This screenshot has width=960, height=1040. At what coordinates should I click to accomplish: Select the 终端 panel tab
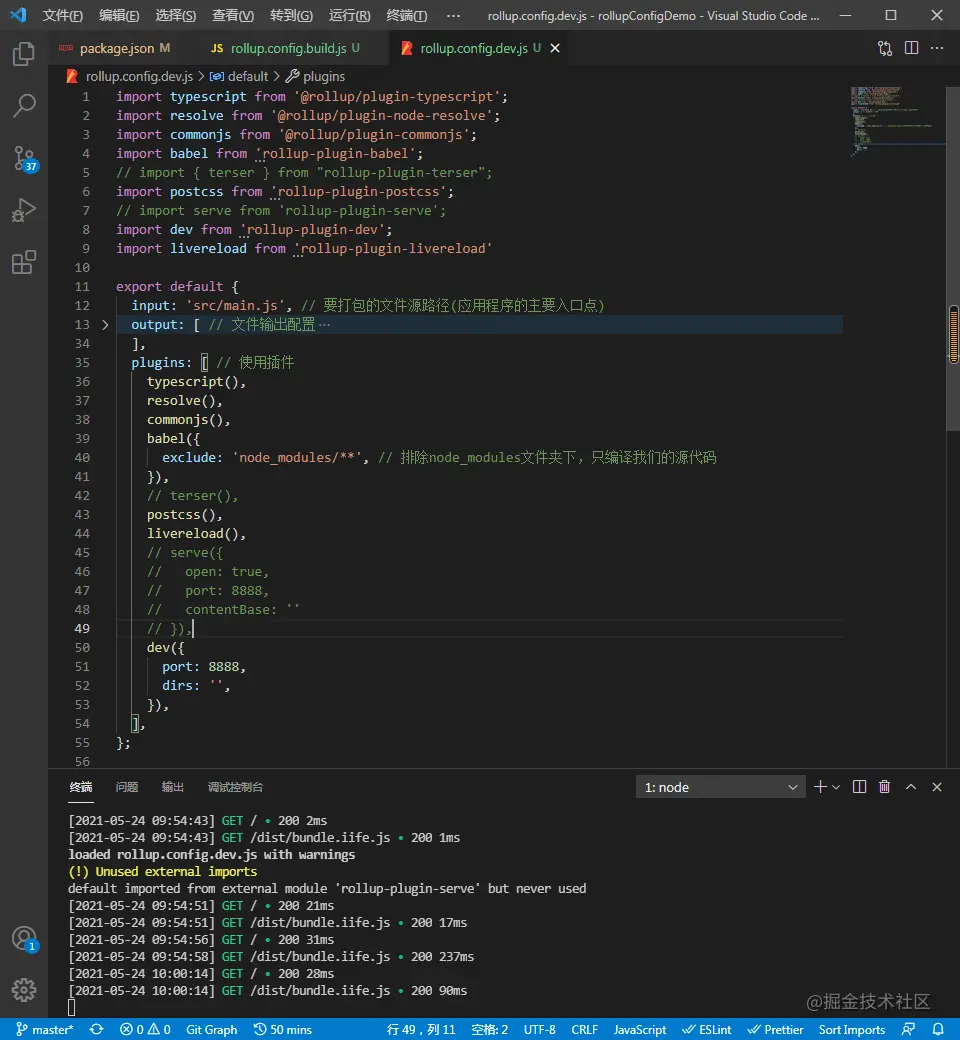81,787
